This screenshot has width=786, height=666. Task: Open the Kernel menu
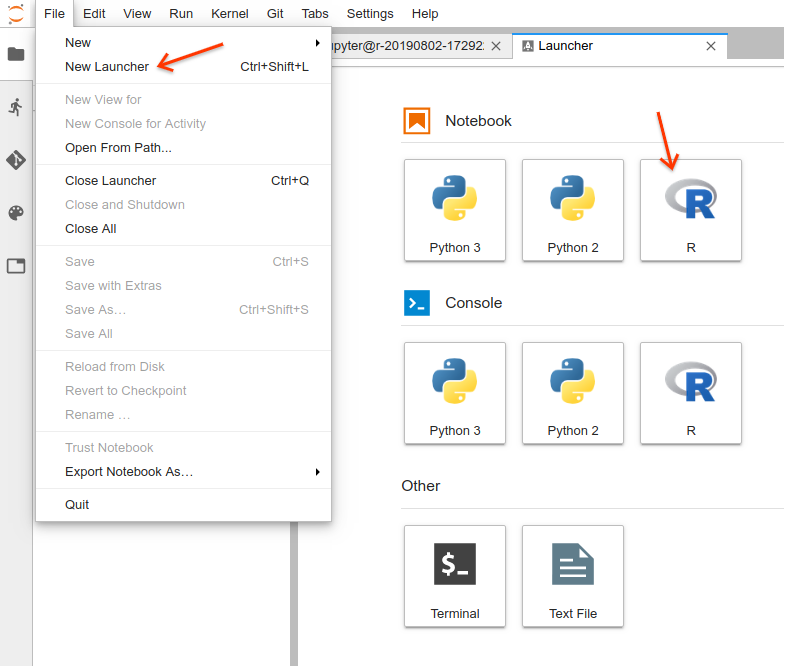[x=230, y=14]
